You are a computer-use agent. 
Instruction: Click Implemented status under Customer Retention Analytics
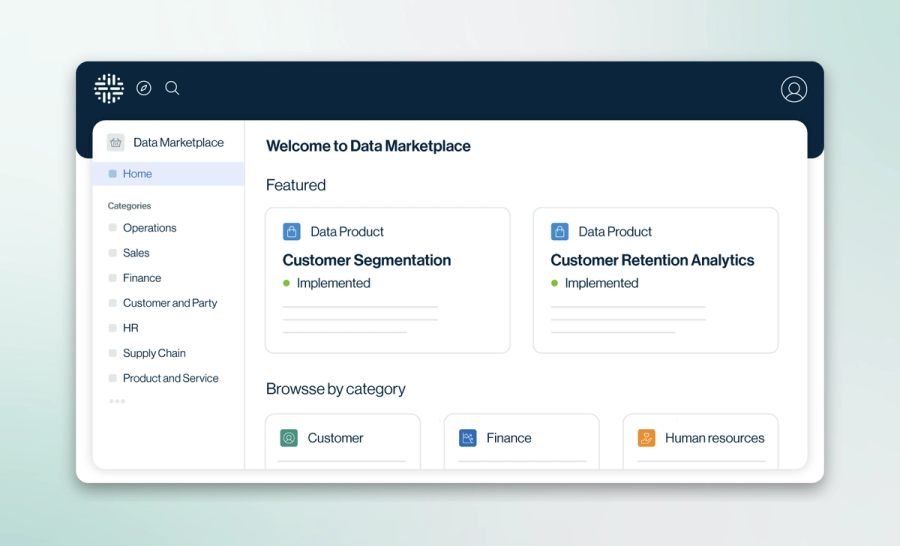click(x=601, y=283)
